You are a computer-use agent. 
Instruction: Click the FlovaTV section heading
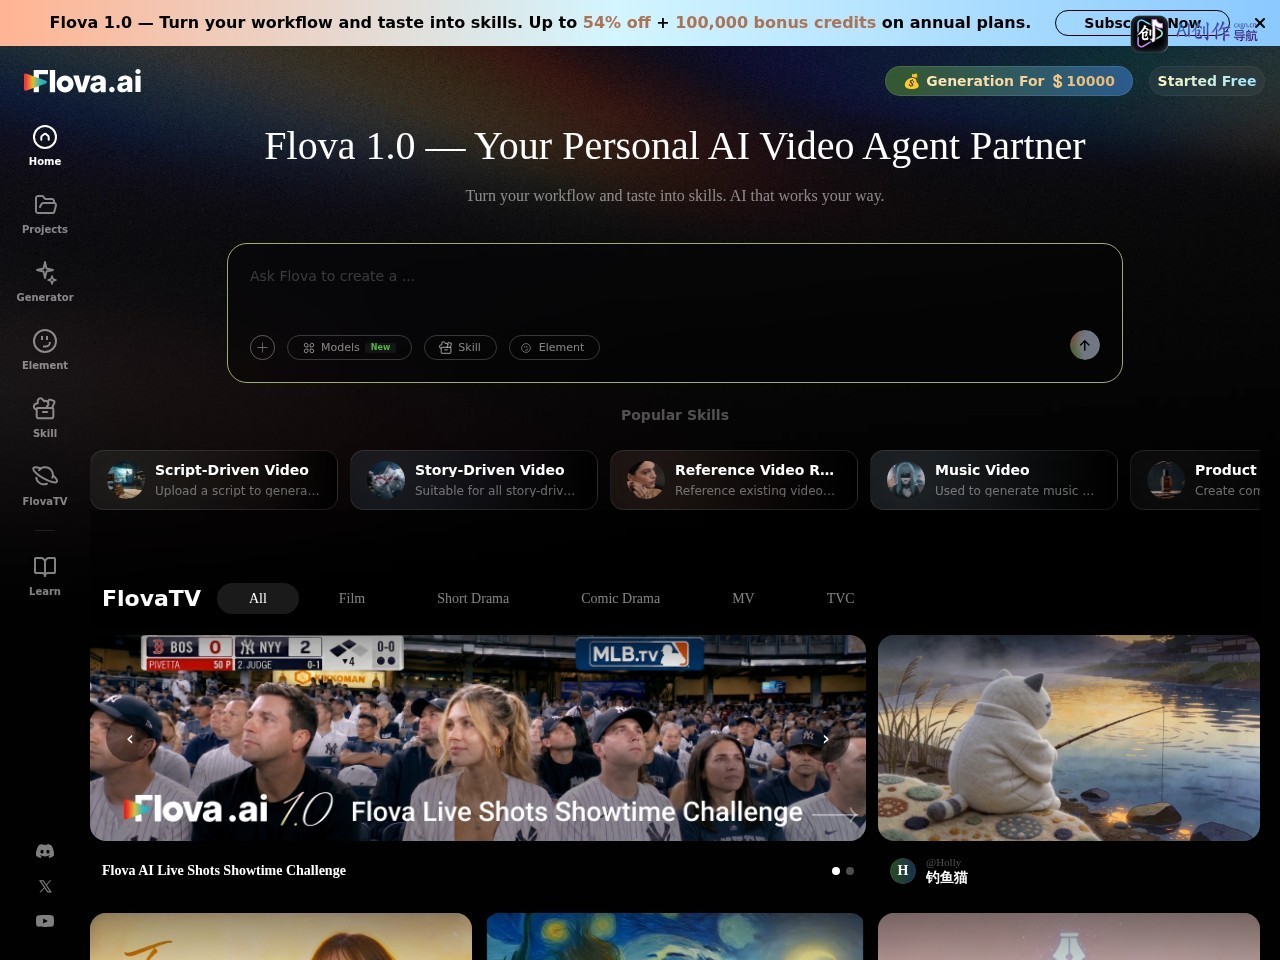(x=152, y=598)
